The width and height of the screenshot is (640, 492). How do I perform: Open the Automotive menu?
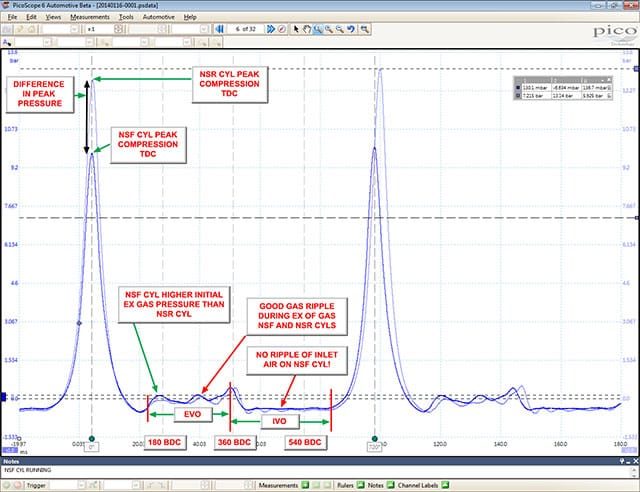tap(158, 17)
